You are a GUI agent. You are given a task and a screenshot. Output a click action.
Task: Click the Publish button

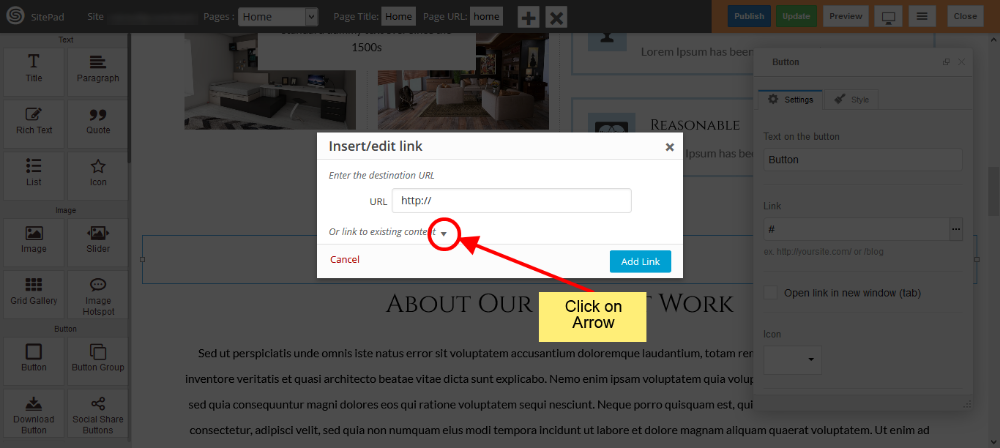(749, 17)
